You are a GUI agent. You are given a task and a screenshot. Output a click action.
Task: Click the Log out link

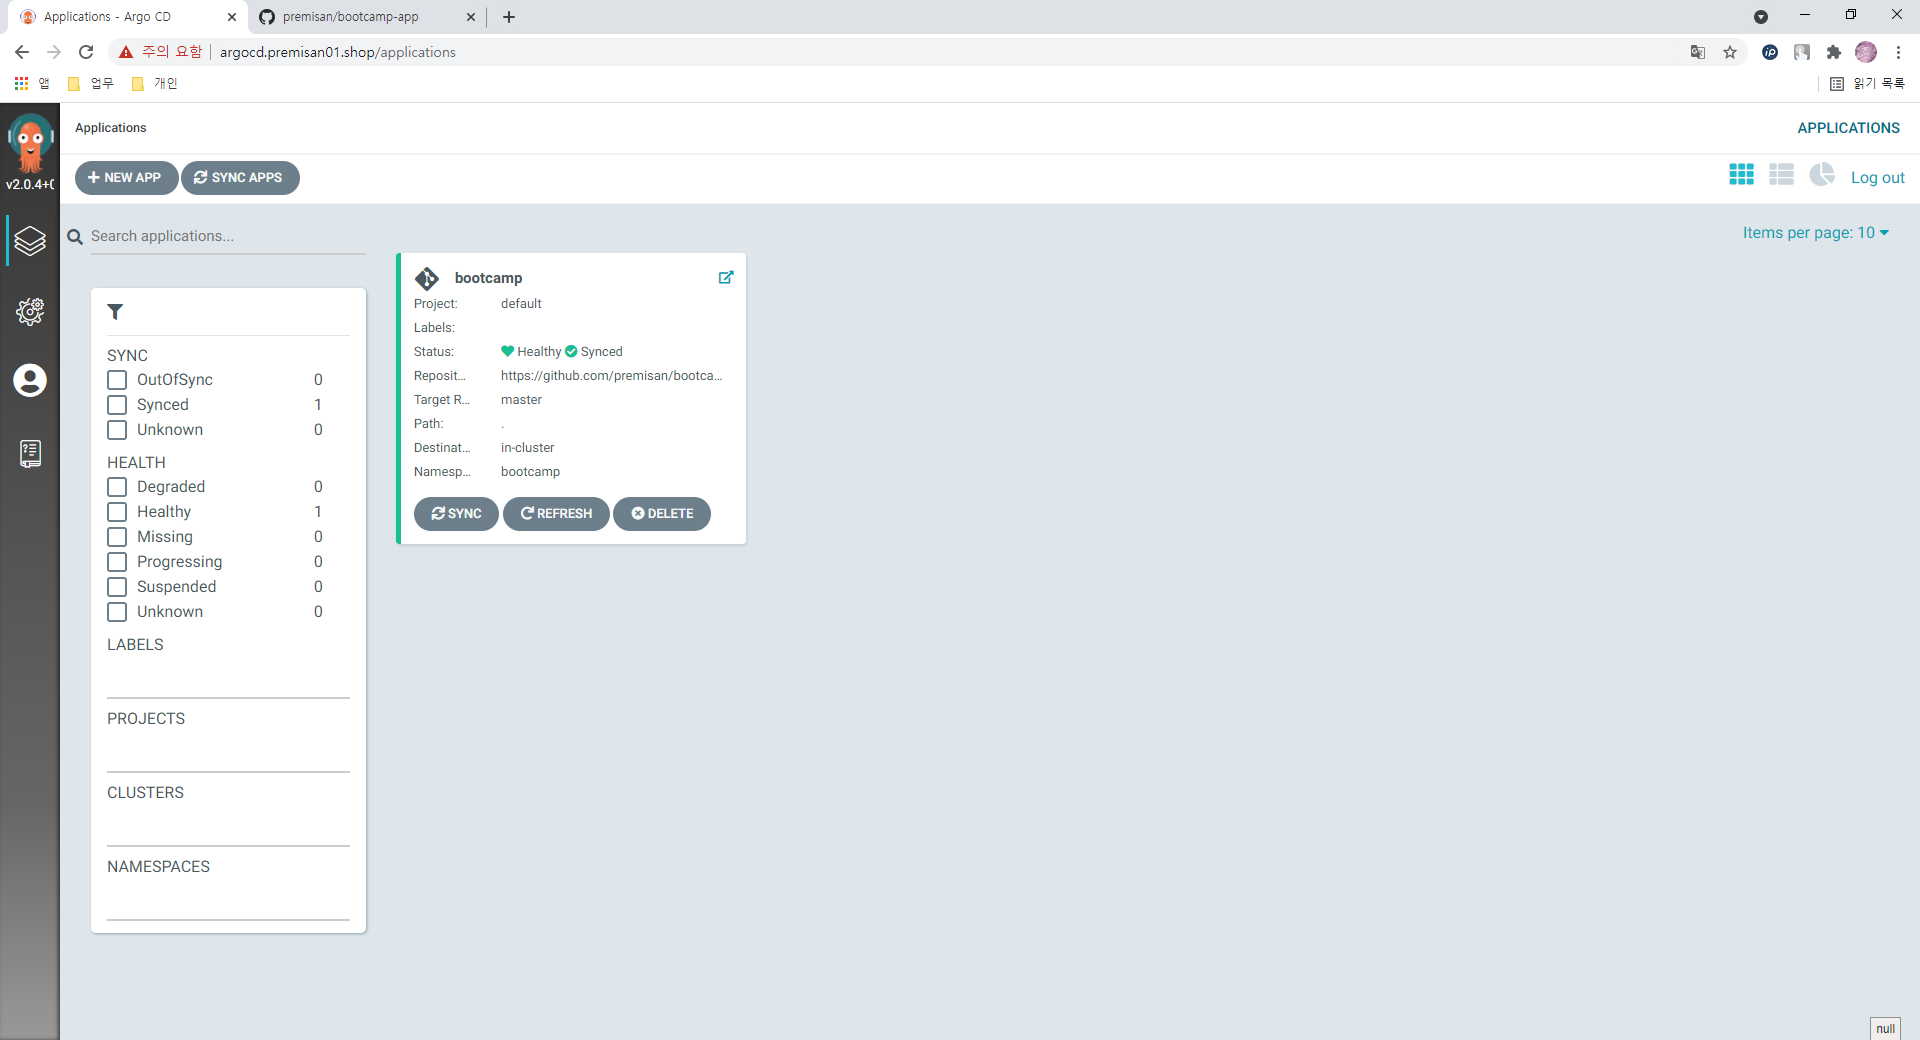(x=1877, y=178)
